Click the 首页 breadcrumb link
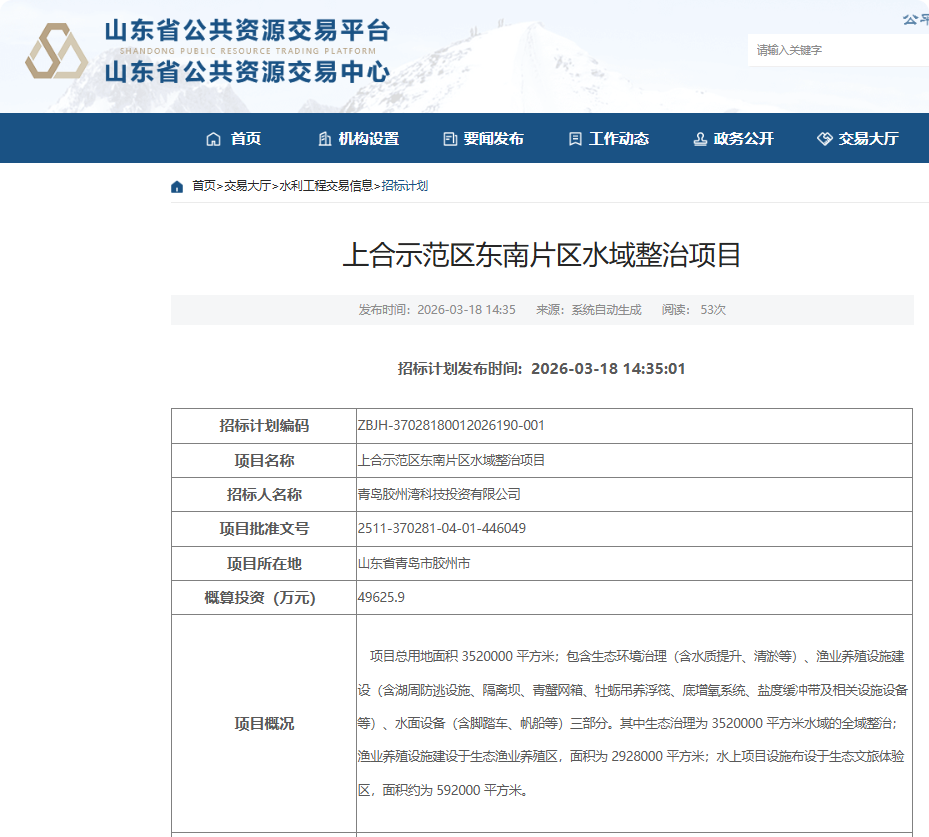 [x=204, y=186]
